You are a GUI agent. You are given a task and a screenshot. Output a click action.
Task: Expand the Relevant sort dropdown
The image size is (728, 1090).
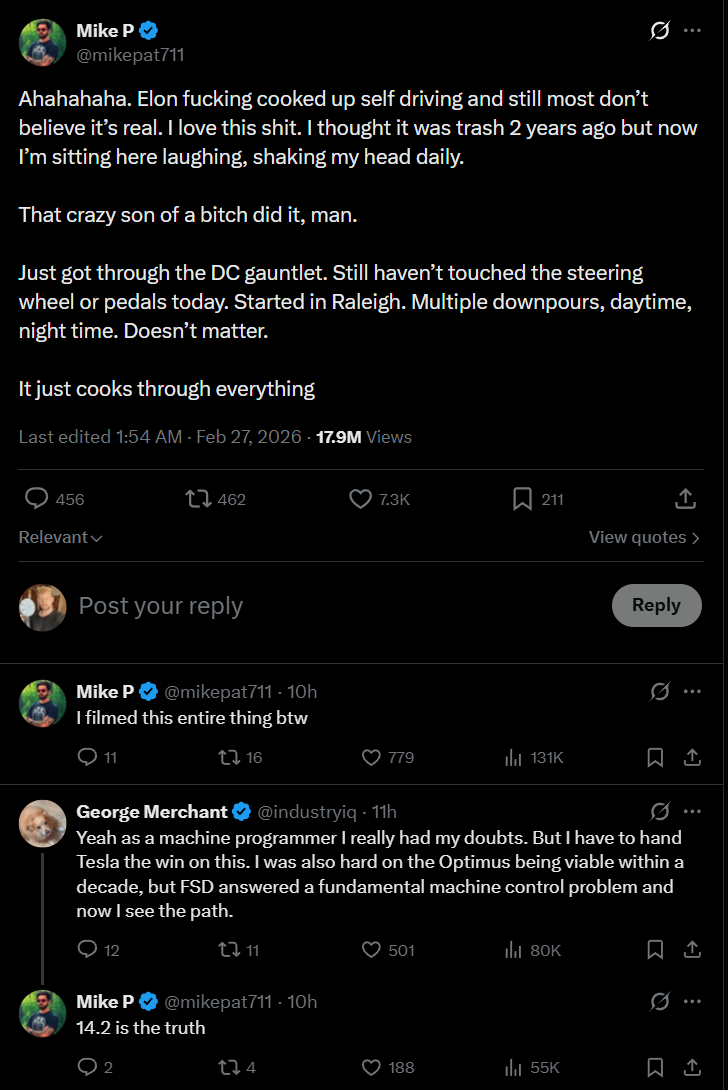61,537
